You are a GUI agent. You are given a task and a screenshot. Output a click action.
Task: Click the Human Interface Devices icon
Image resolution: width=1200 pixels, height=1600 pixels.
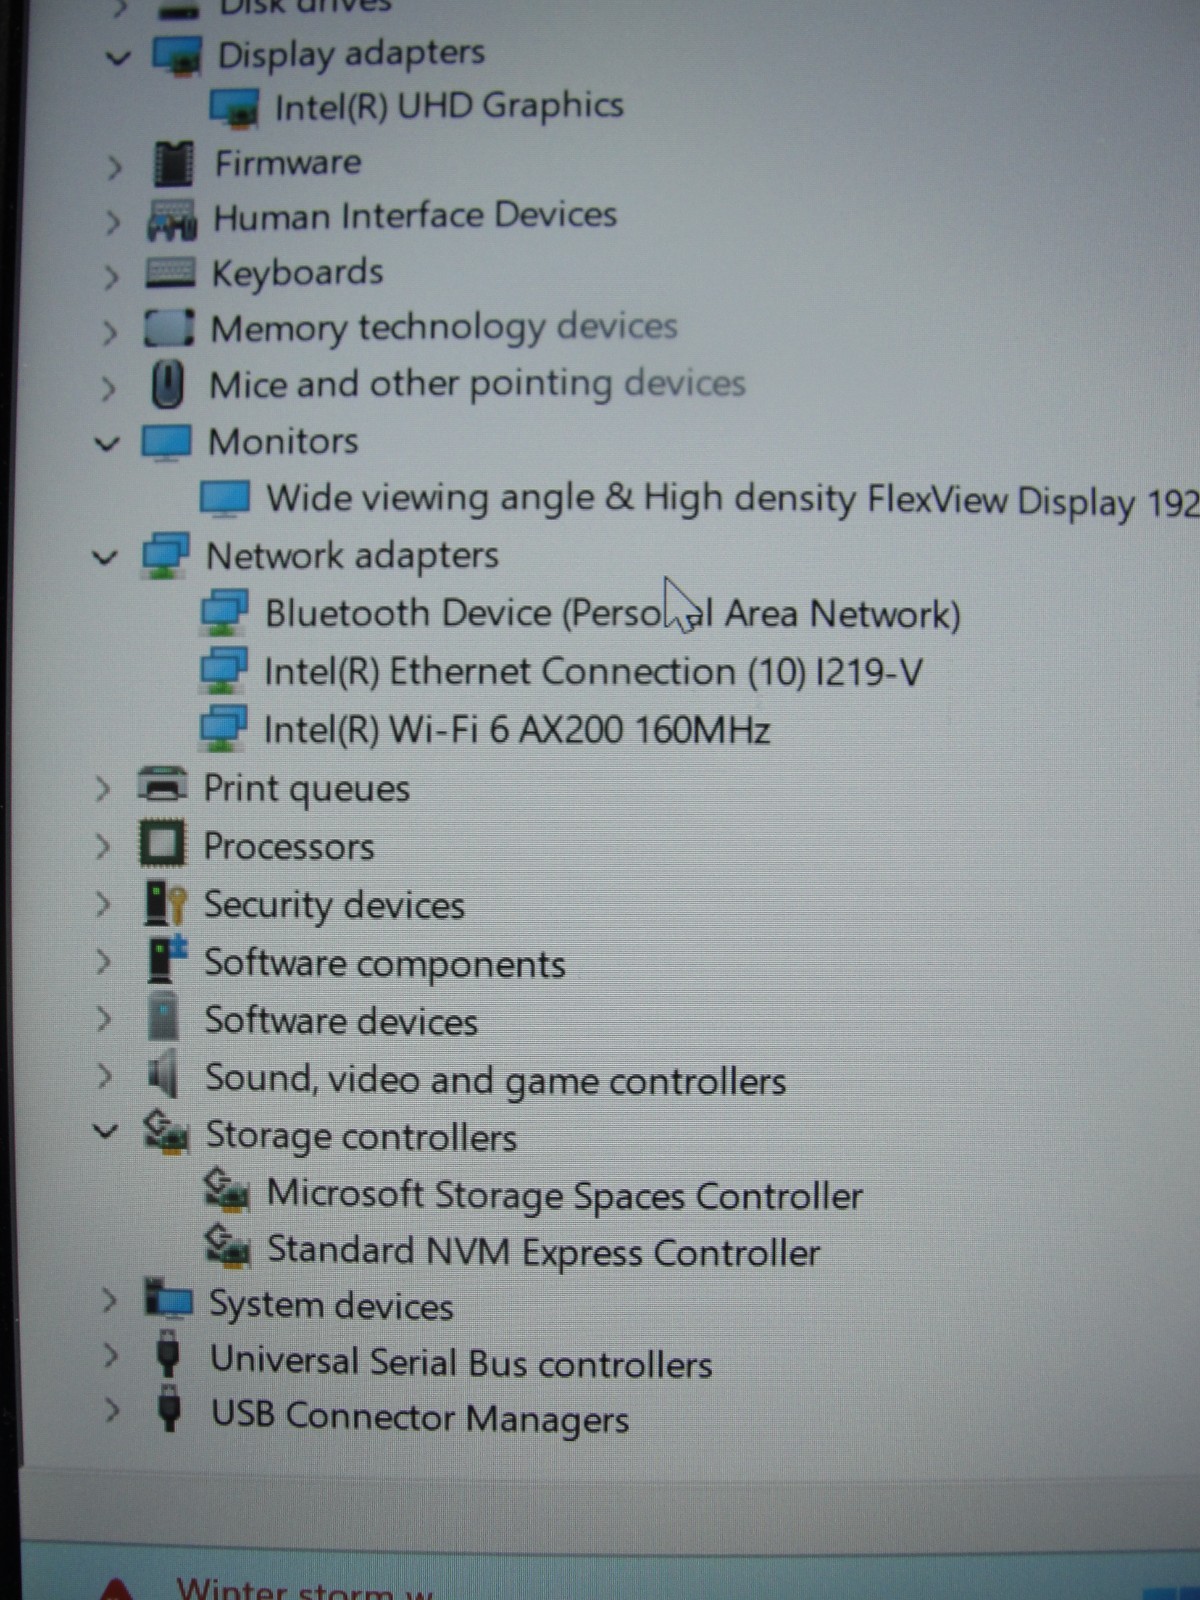172,219
